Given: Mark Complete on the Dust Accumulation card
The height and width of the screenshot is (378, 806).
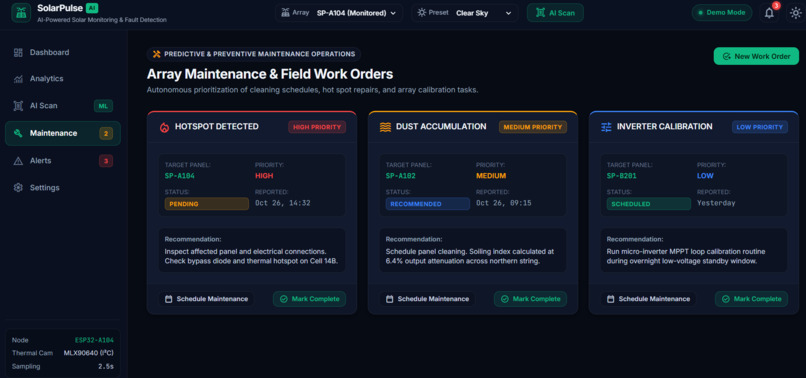Looking at the screenshot, I should [x=530, y=299].
